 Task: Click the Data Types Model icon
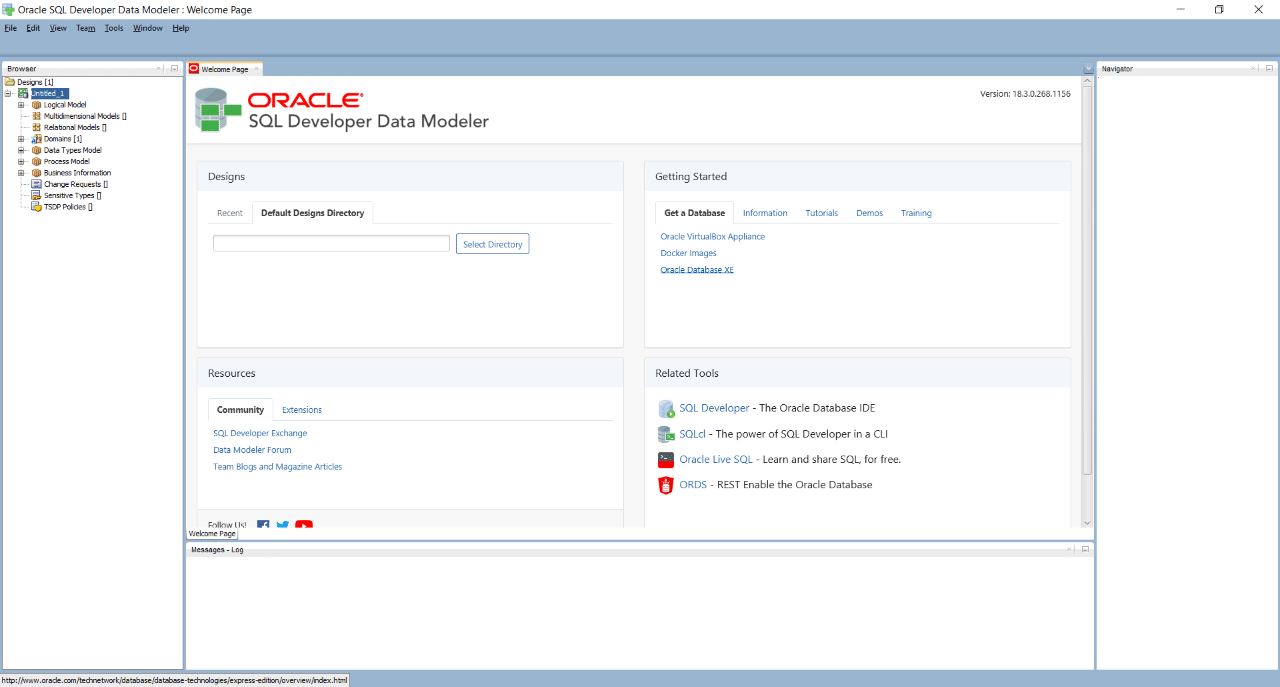(x=37, y=150)
